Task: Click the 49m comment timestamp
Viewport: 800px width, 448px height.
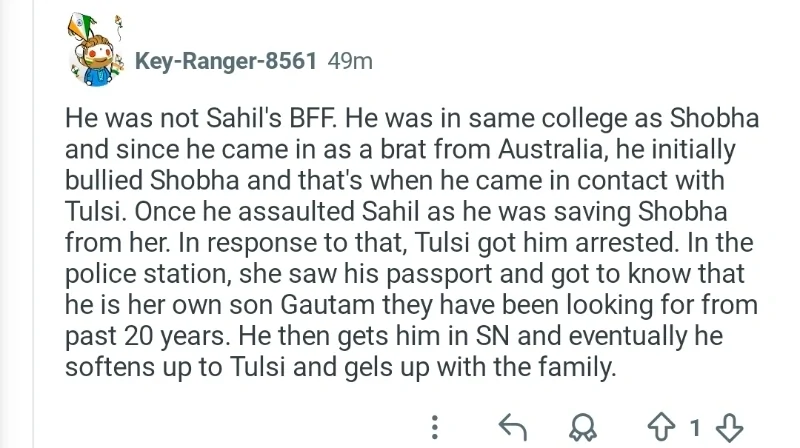Action: coord(350,61)
